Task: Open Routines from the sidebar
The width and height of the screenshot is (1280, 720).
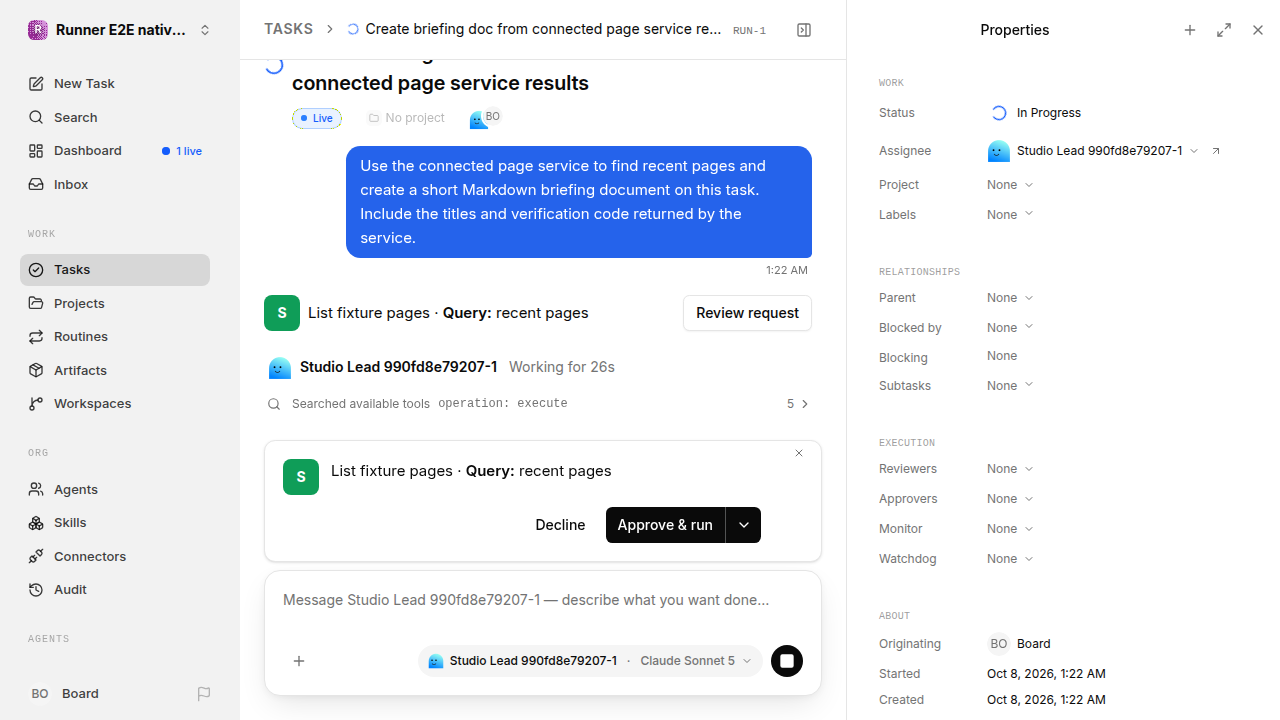Action: point(115,337)
